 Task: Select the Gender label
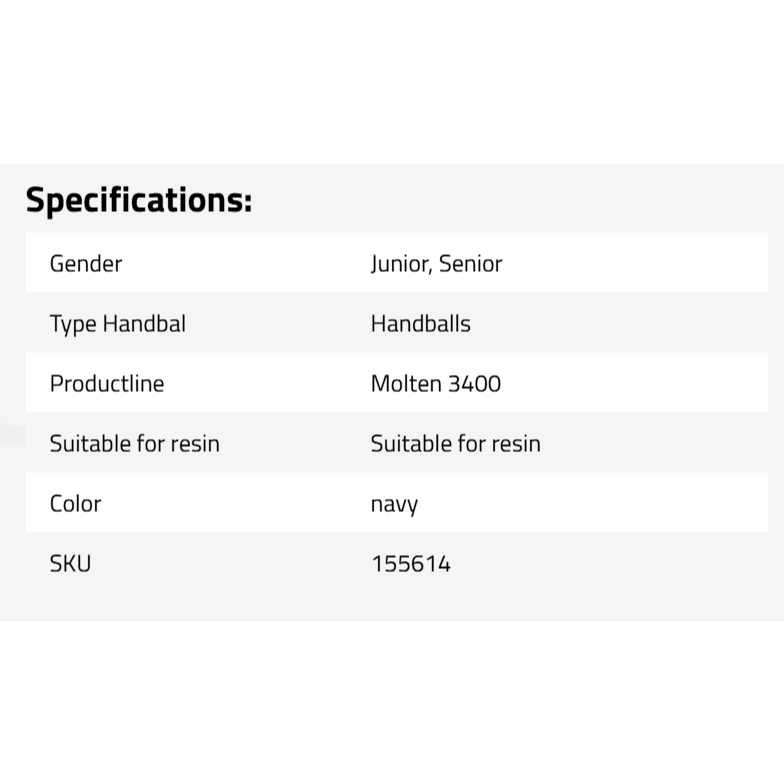click(x=86, y=264)
